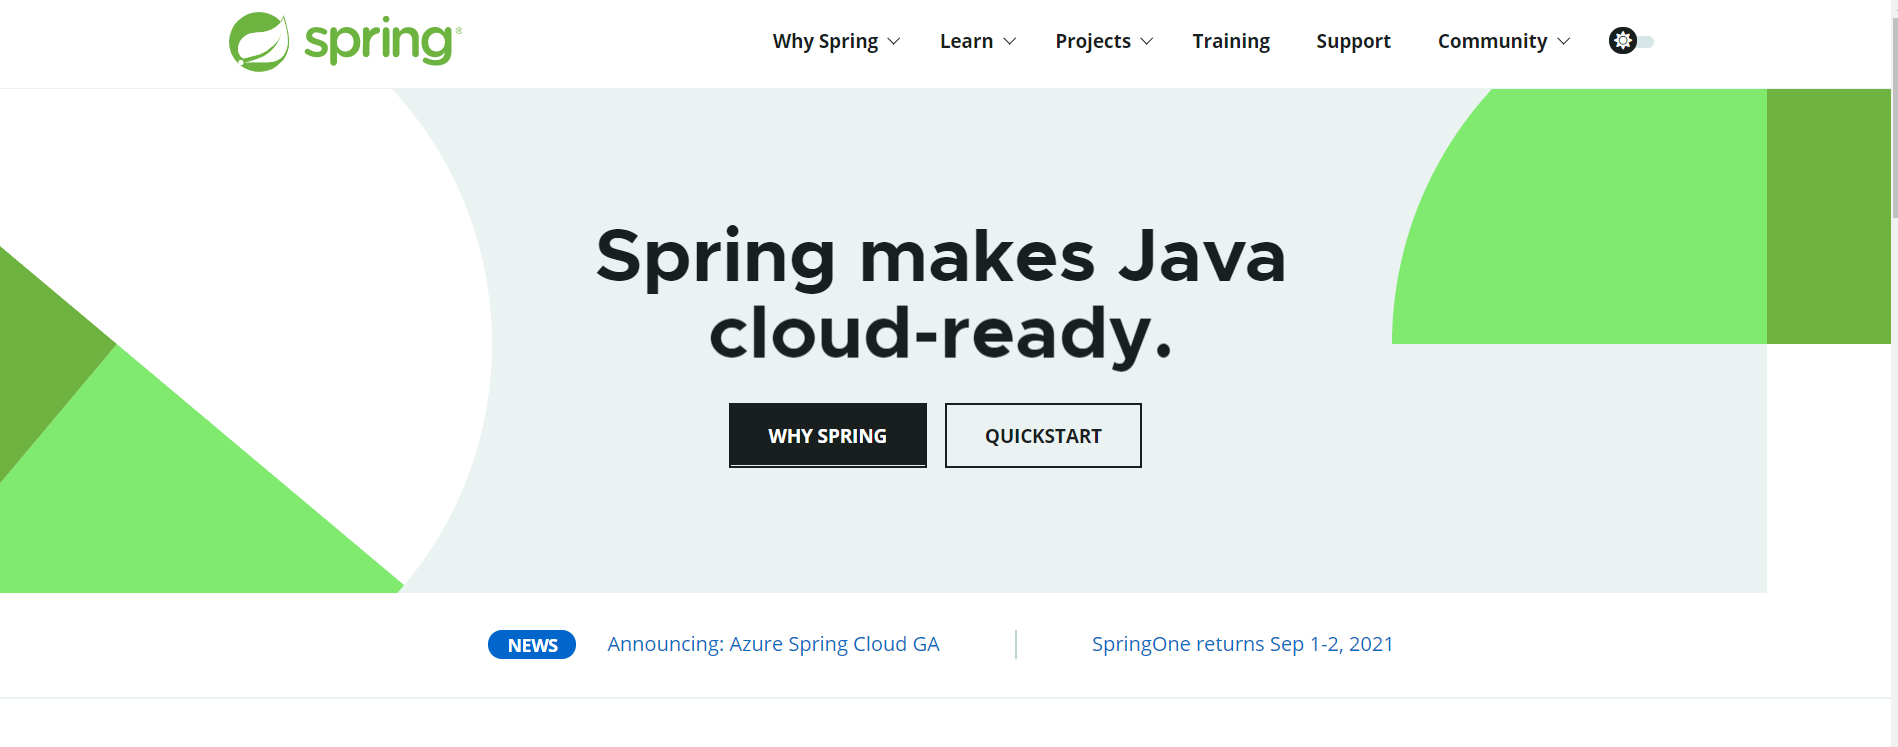1898x747 pixels.
Task: Open the Projects menu
Action: coord(1093,41)
